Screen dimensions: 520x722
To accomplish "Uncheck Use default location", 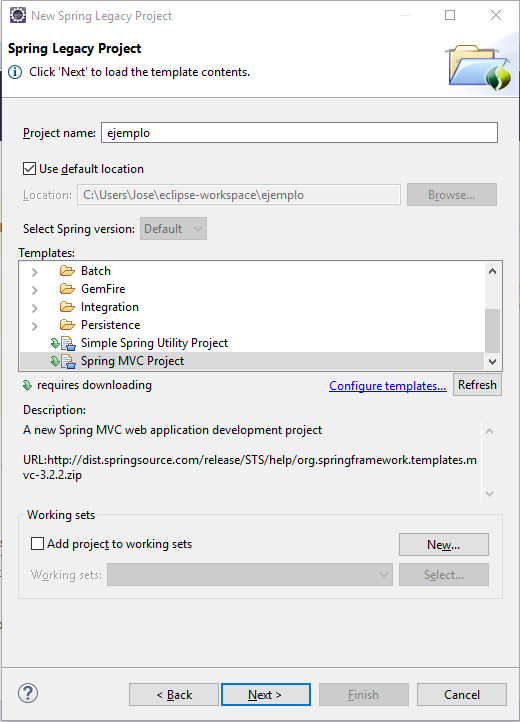I will click(x=29, y=169).
